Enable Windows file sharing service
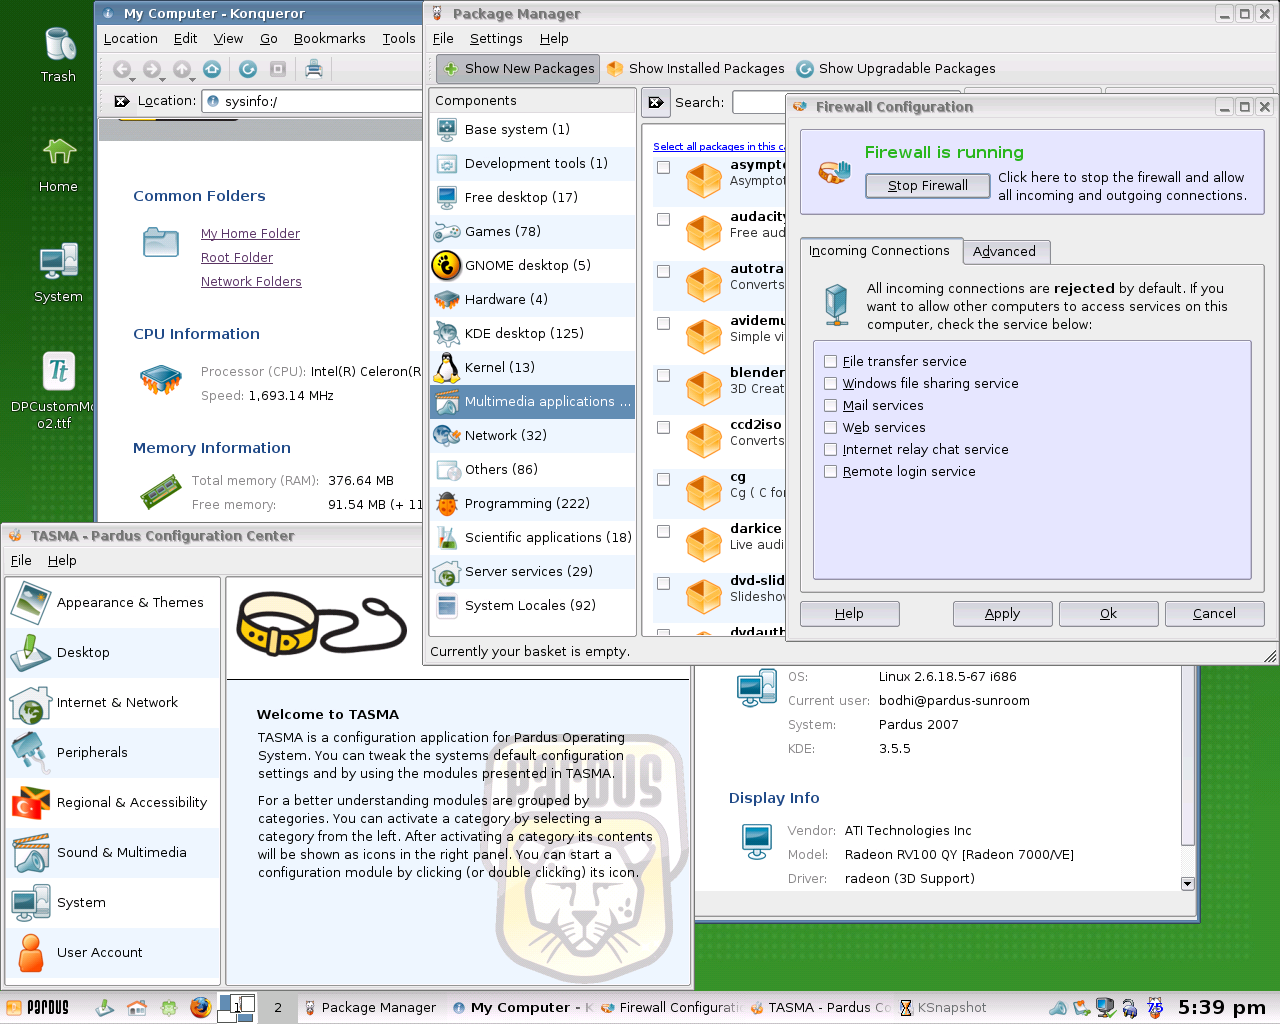1280x1024 pixels. click(830, 384)
